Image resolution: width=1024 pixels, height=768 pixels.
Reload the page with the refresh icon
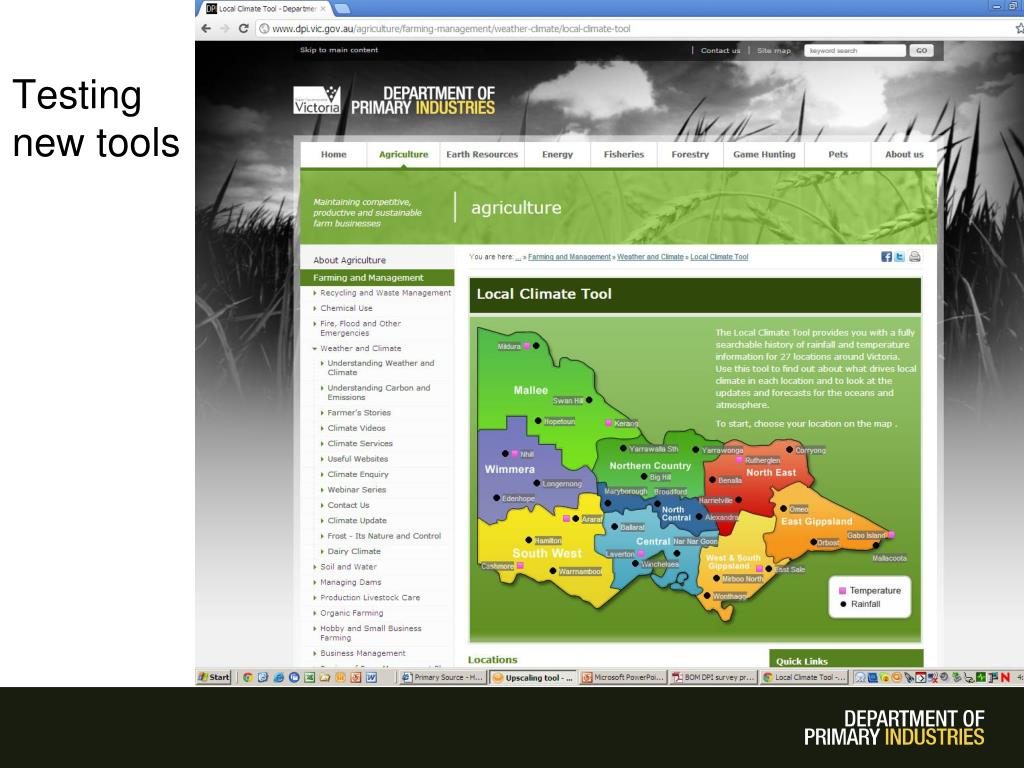click(244, 29)
